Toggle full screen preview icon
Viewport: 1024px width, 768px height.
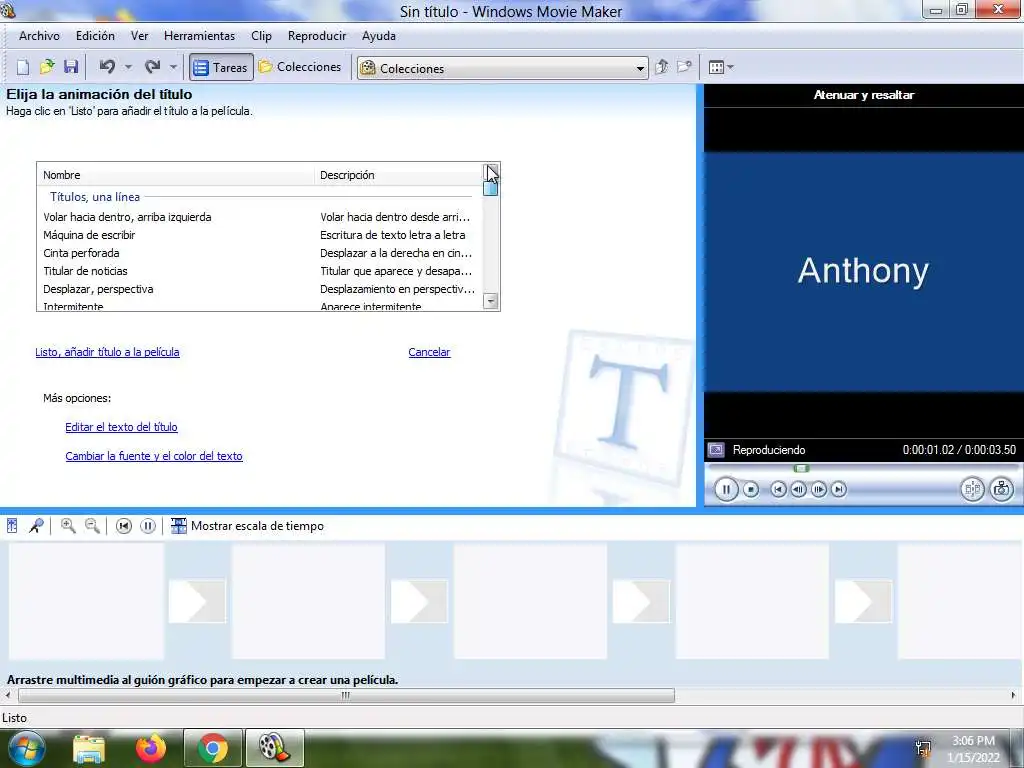click(716, 450)
